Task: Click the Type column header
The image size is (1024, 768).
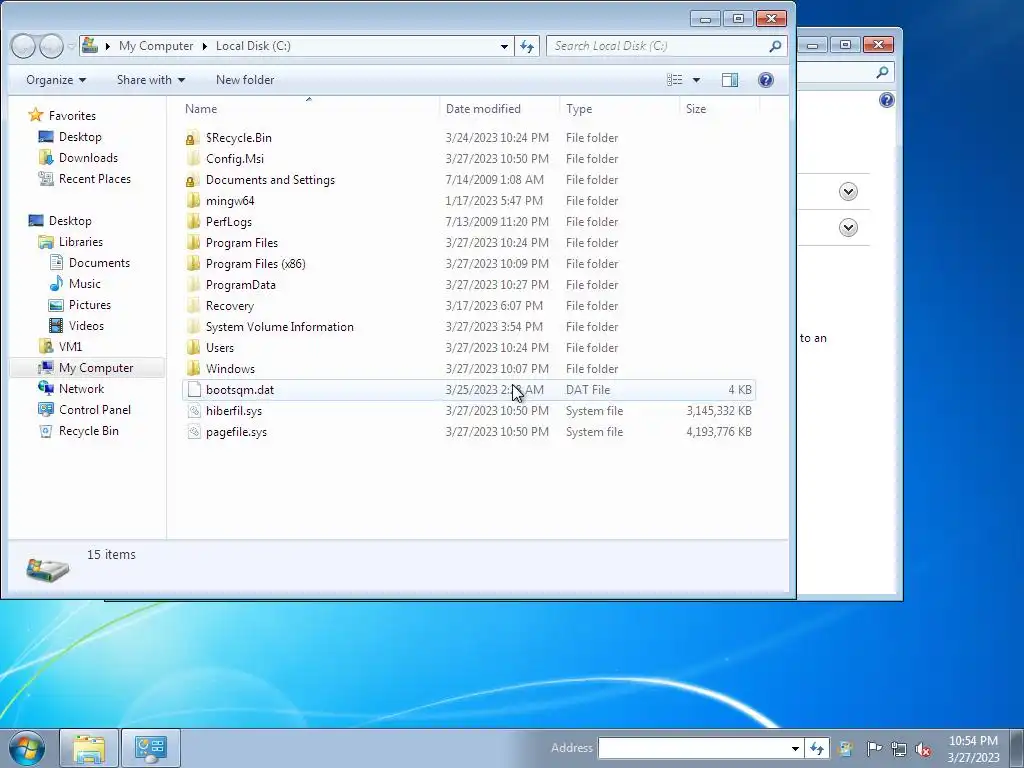Action: click(x=619, y=108)
